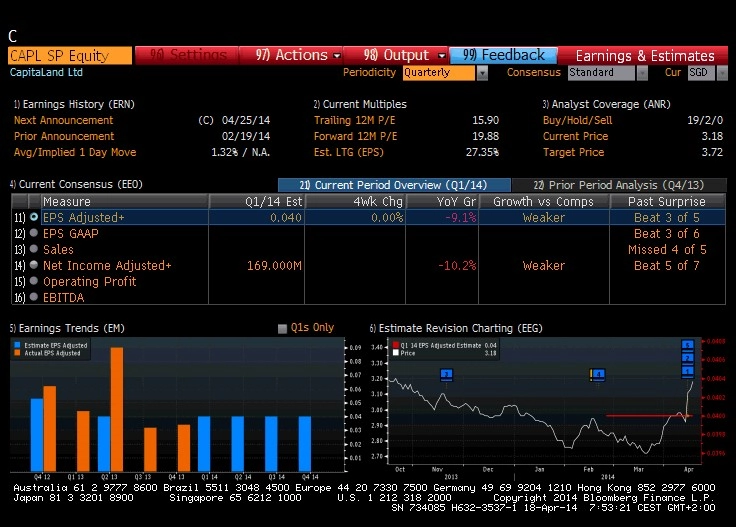
Task: Click the Next Announcement label
Action: pyautogui.click(x=63, y=120)
